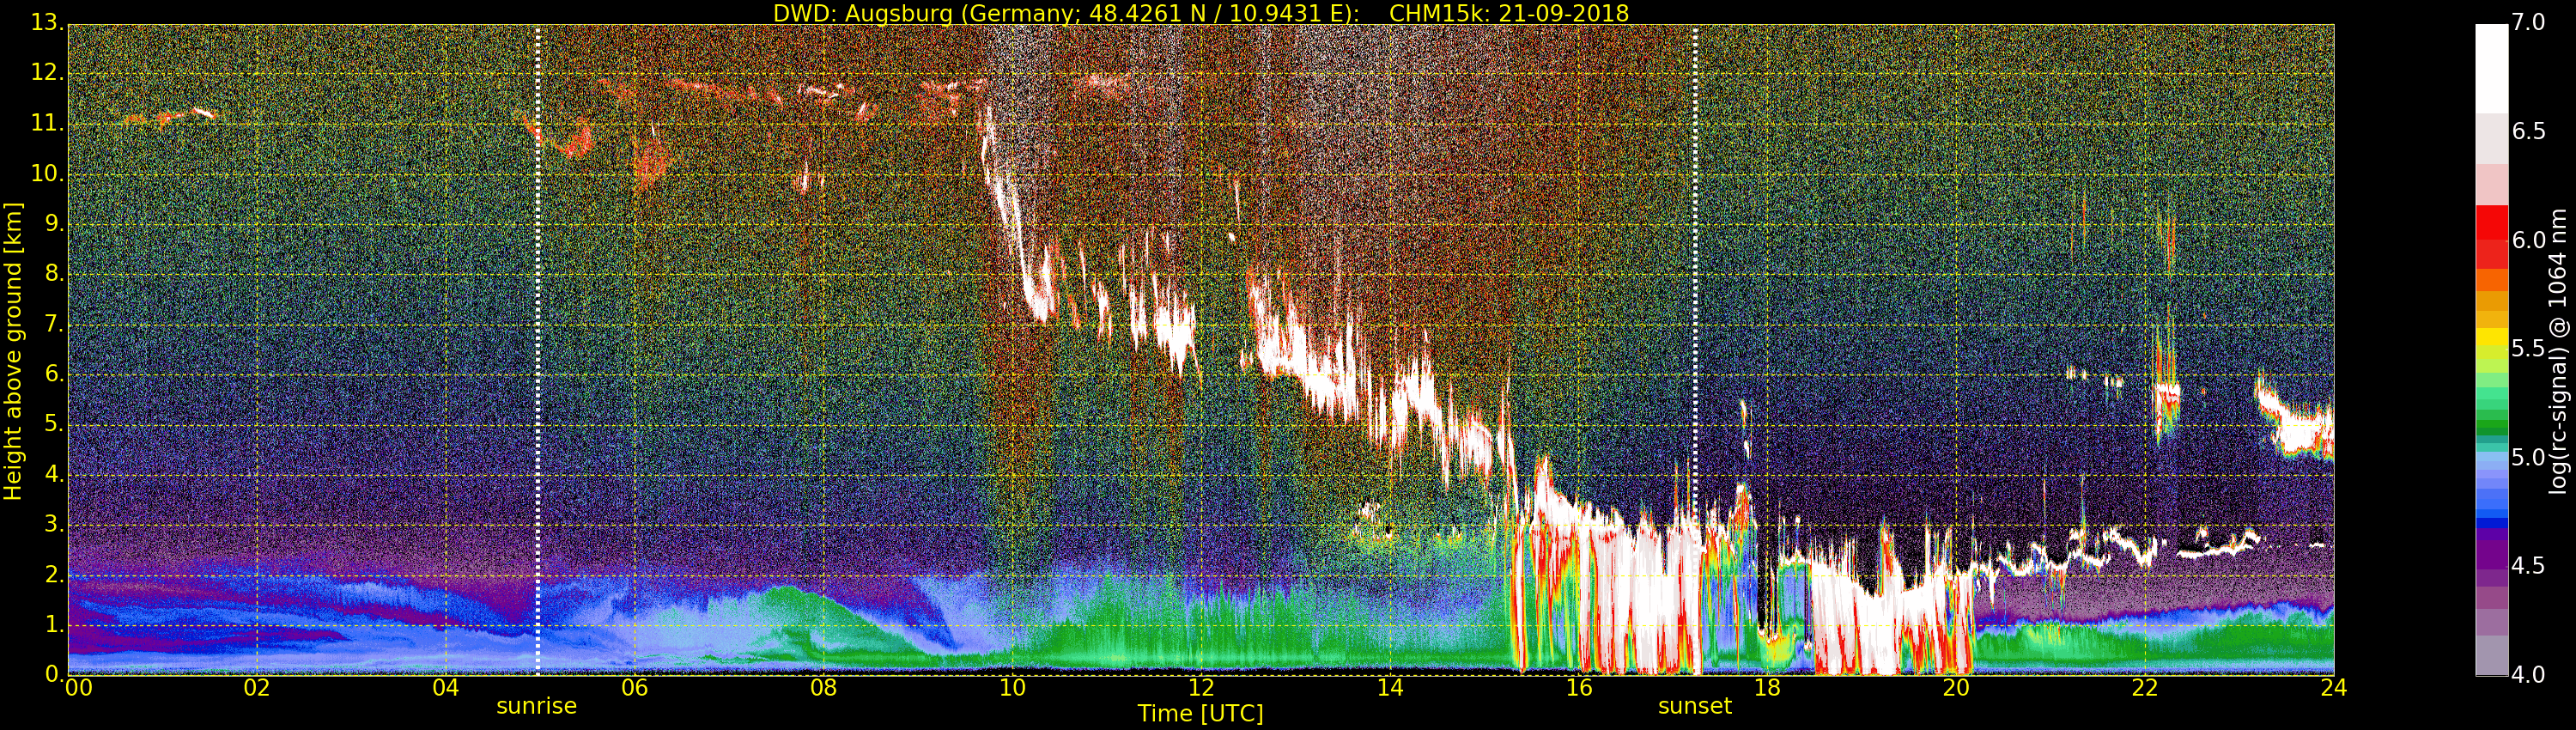Click the time-axis tick label "00"

point(79,687)
